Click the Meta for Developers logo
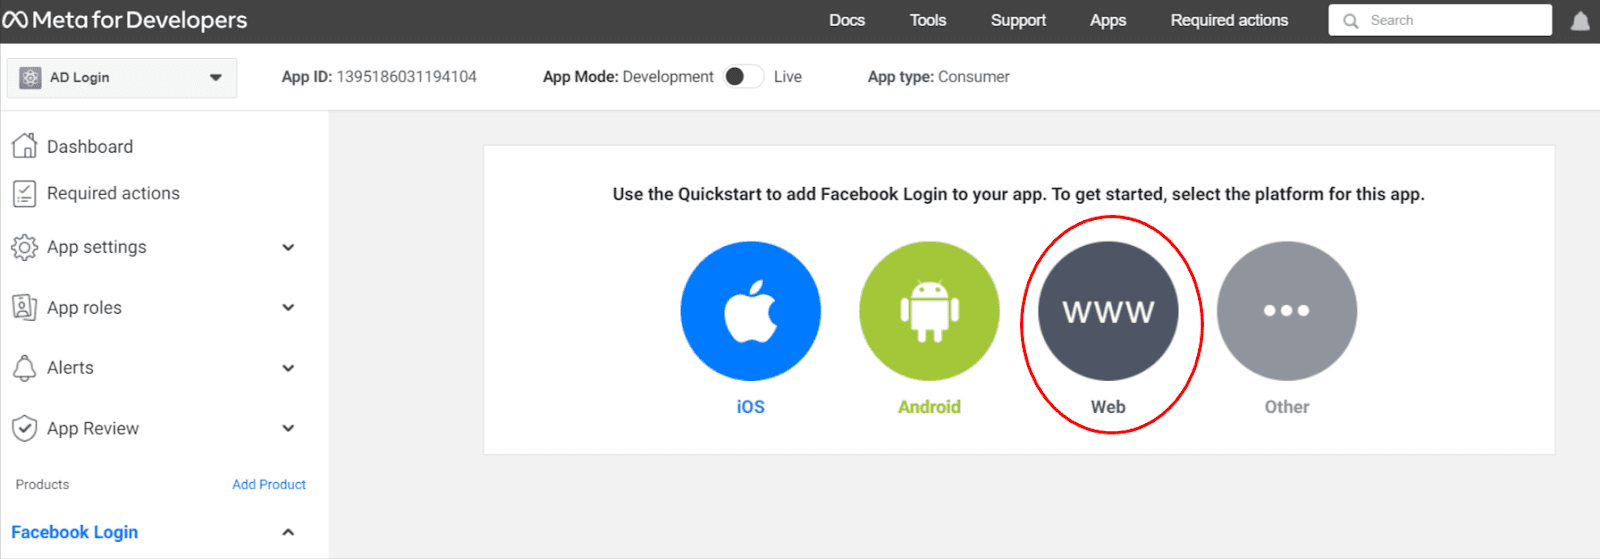 [x=125, y=20]
